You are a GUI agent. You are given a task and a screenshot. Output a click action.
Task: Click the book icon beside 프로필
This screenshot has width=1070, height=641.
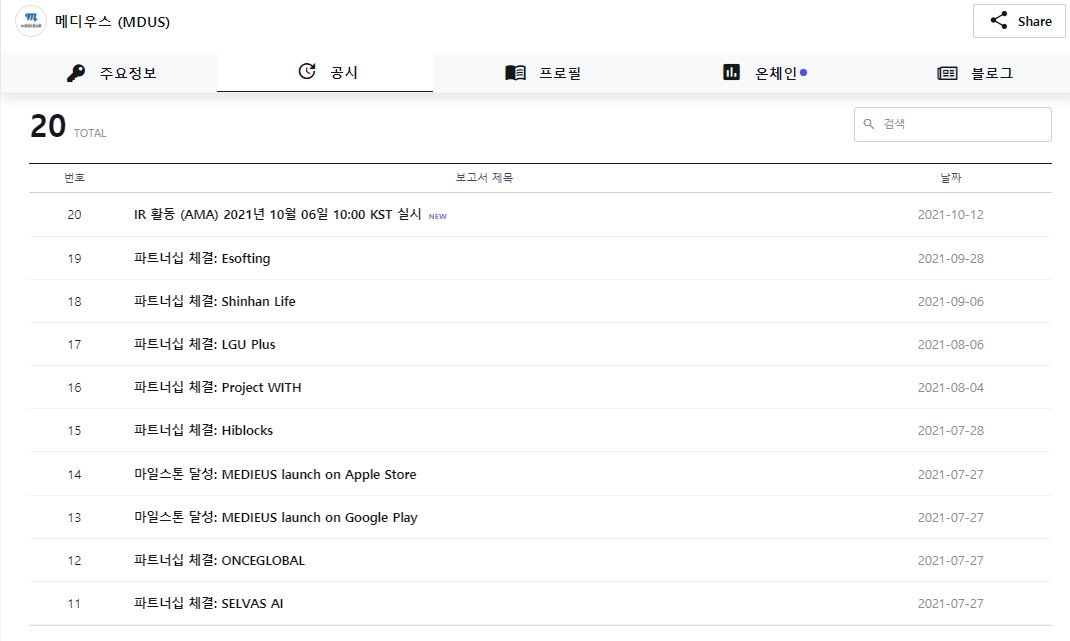pos(515,72)
